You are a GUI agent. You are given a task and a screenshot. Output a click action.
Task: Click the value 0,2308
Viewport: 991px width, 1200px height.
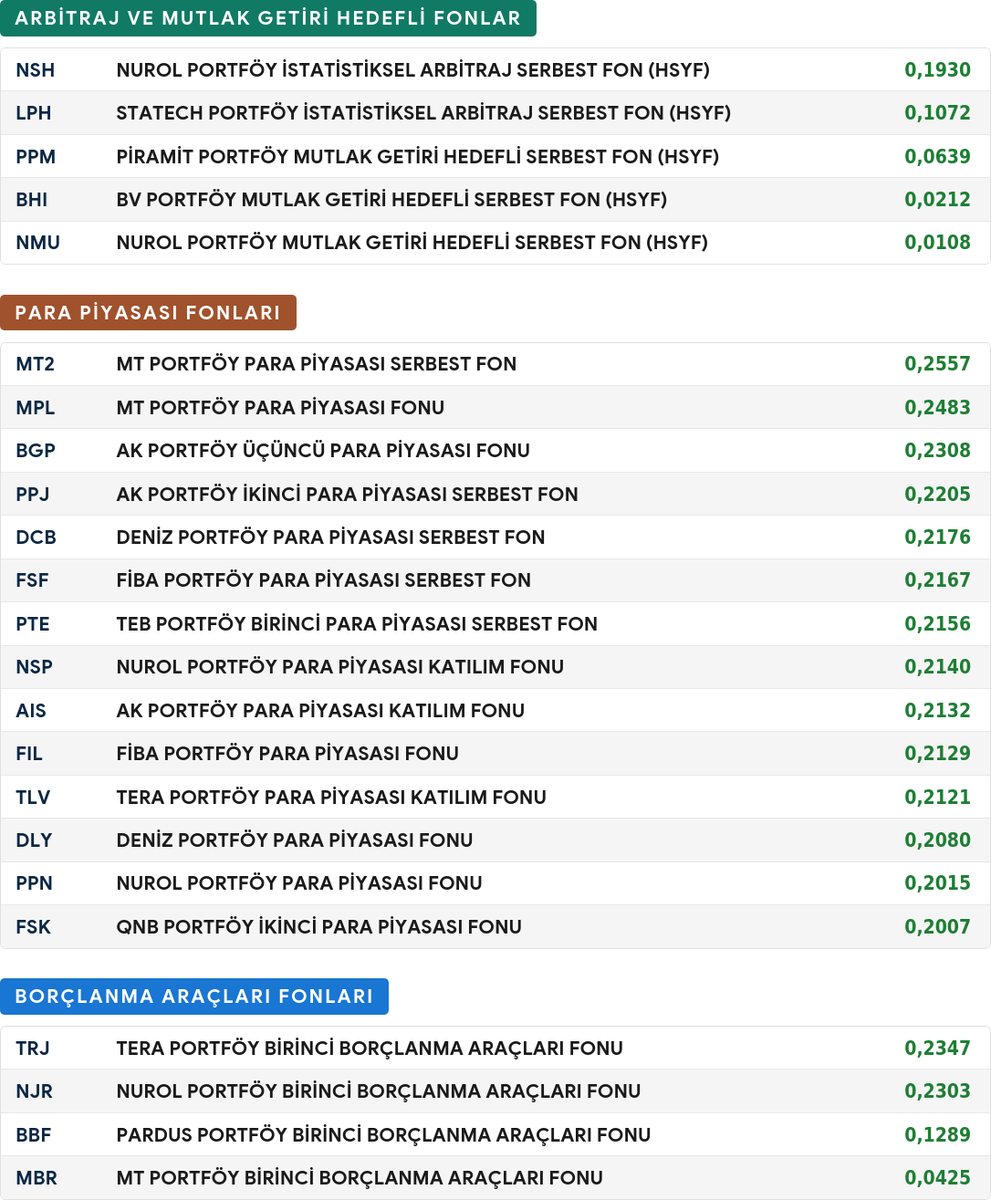tap(938, 451)
